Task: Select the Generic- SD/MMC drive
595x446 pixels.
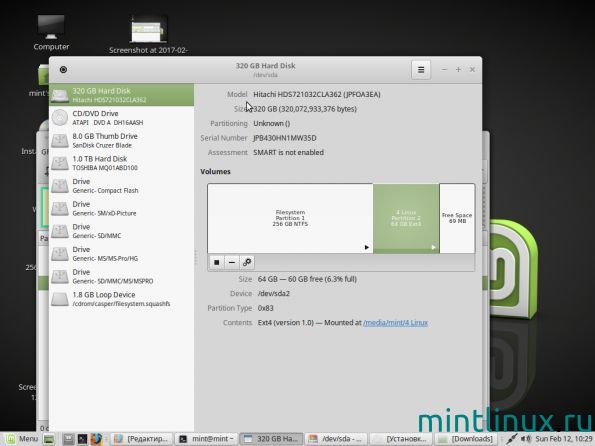Action: (x=121, y=231)
